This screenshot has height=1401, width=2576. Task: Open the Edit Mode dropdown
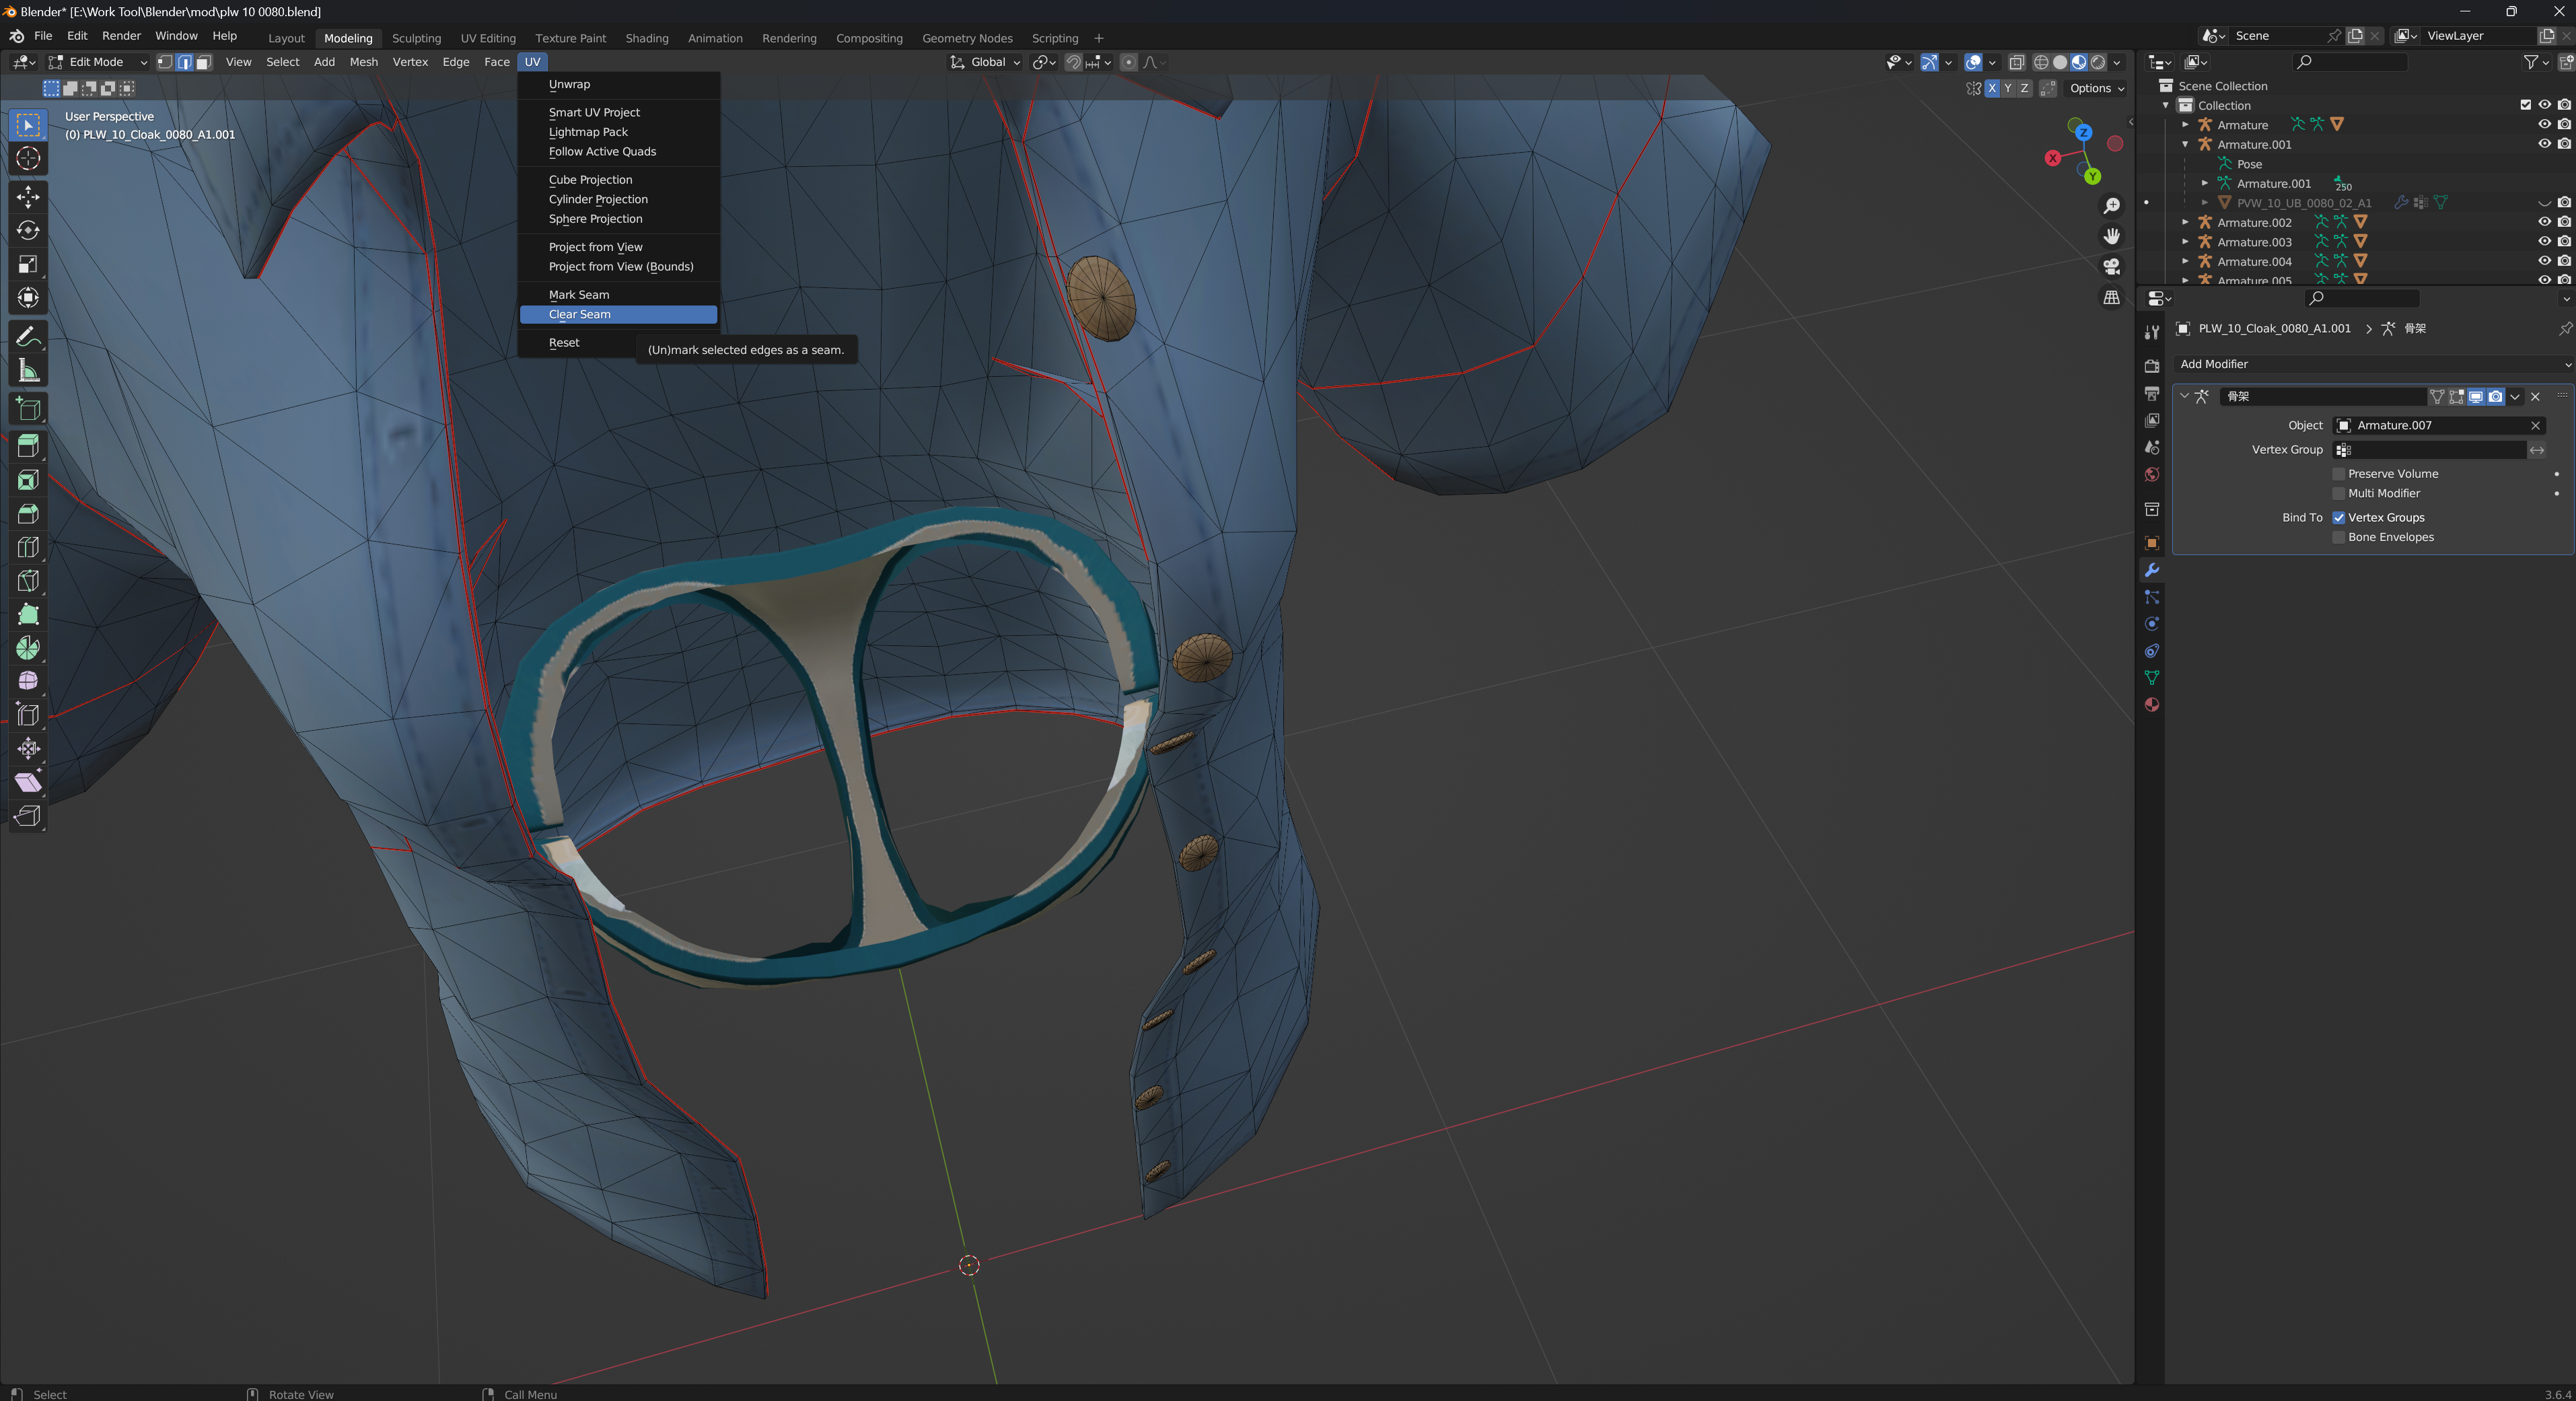(x=97, y=62)
